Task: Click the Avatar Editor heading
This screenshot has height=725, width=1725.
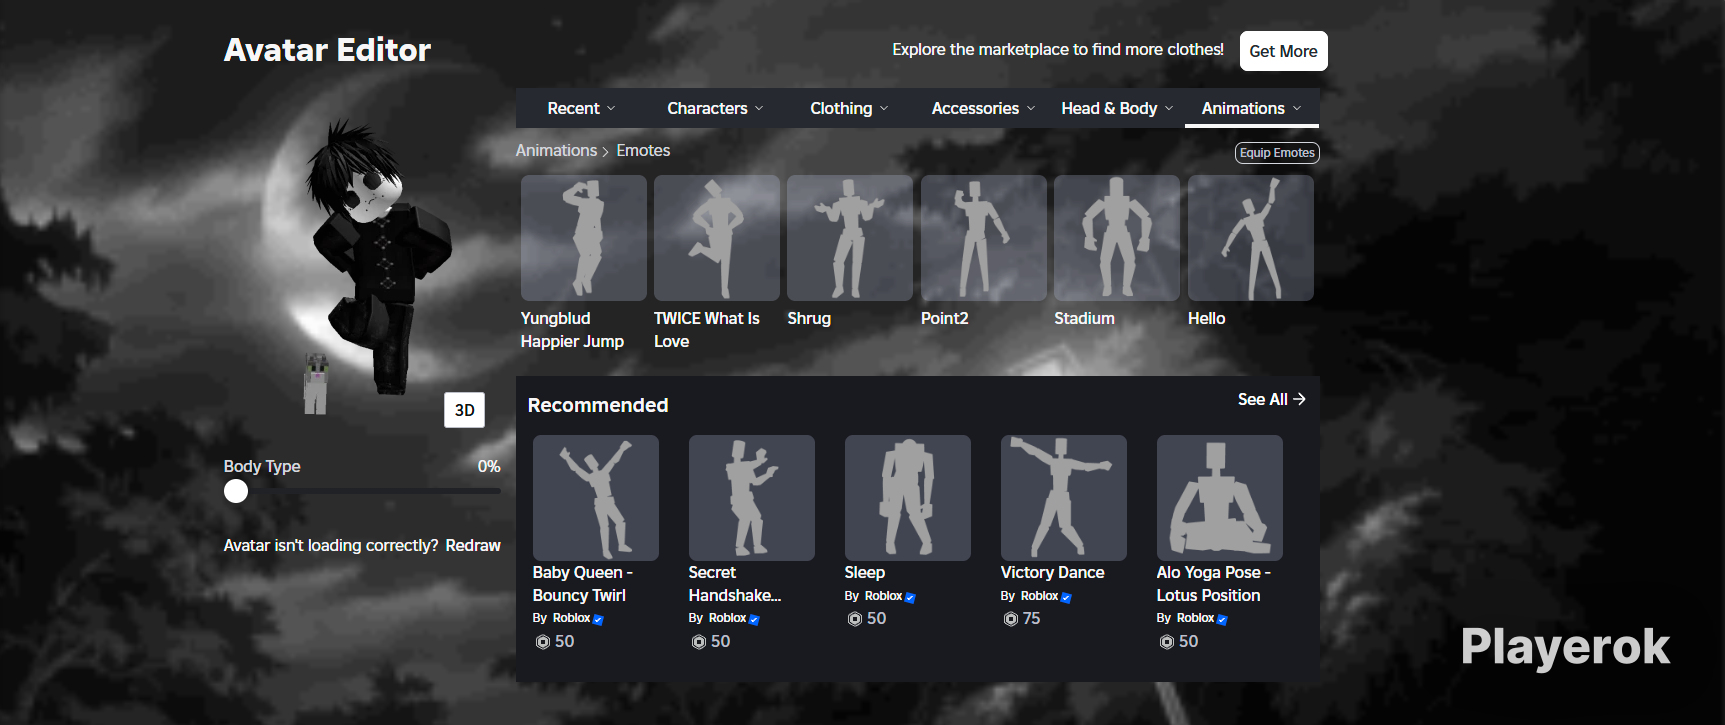Action: [x=327, y=50]
